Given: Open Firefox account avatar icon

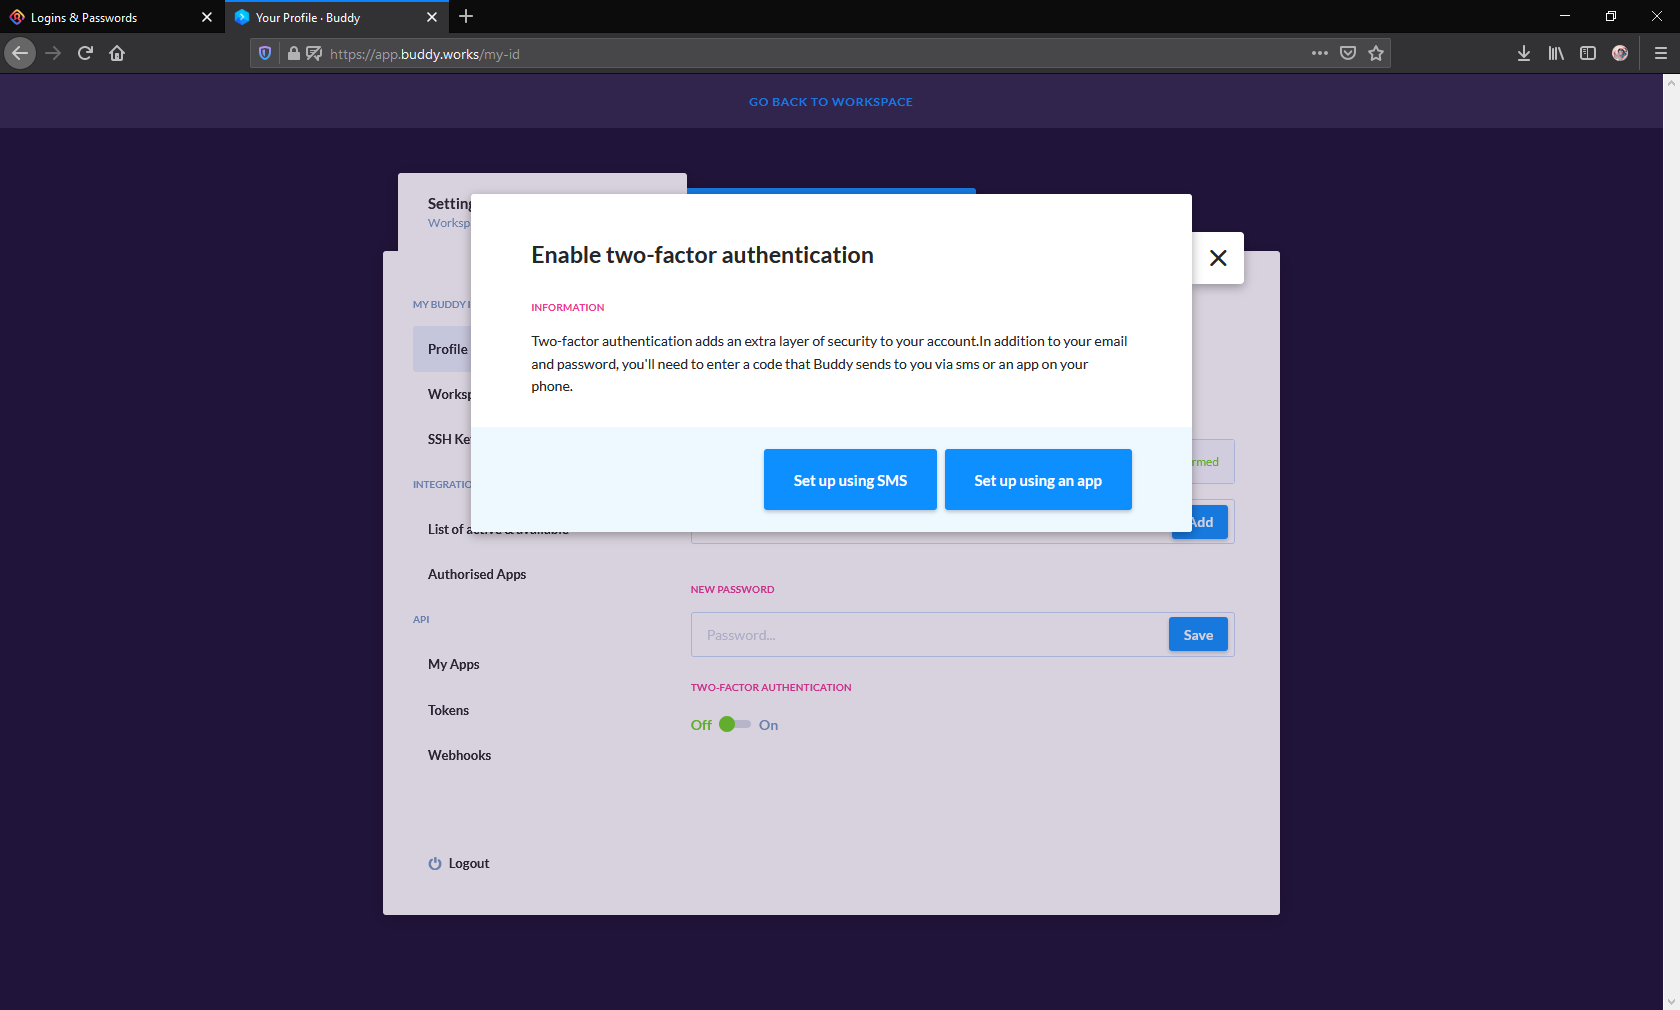Looking at the screenshot, I should [x=1620, y=53].
